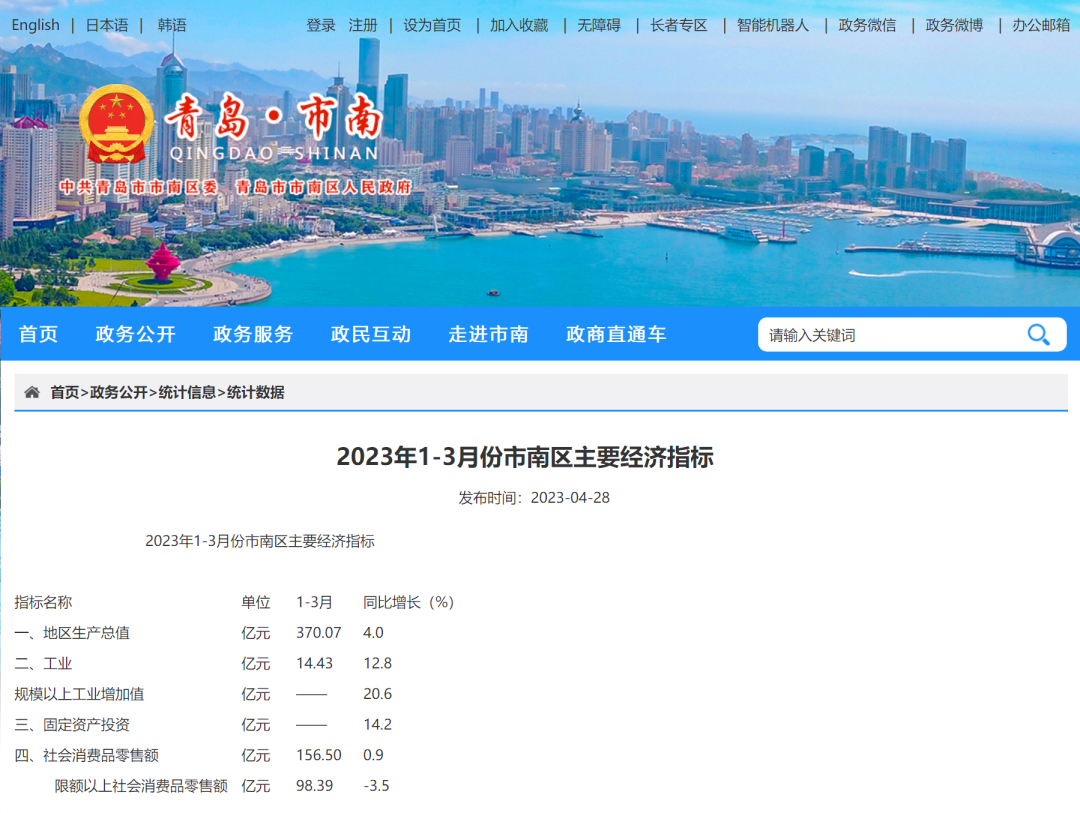Image resolution: width=1080 pixels, height=813 pixels.
Task: Click the search magnifier icon
Action: [1038, 335]
